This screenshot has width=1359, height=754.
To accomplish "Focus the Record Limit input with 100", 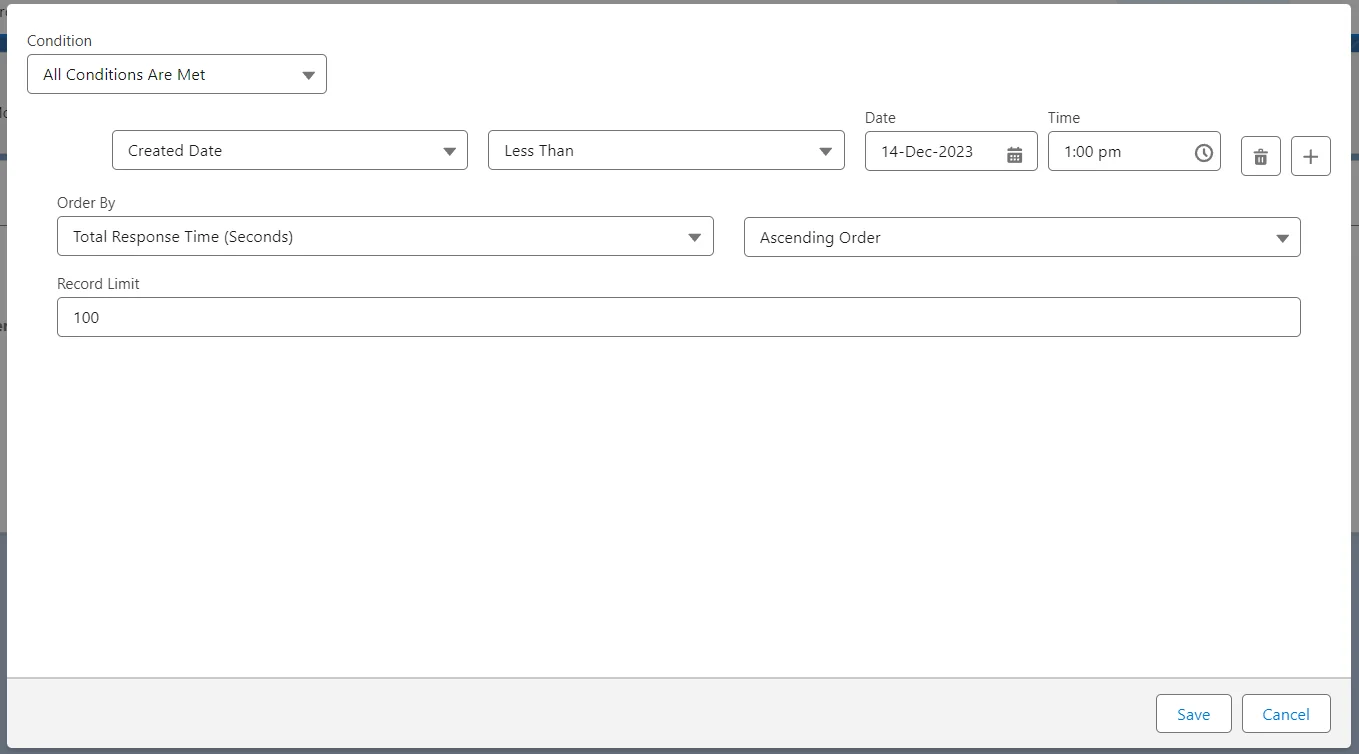I will tap(678, 317).
